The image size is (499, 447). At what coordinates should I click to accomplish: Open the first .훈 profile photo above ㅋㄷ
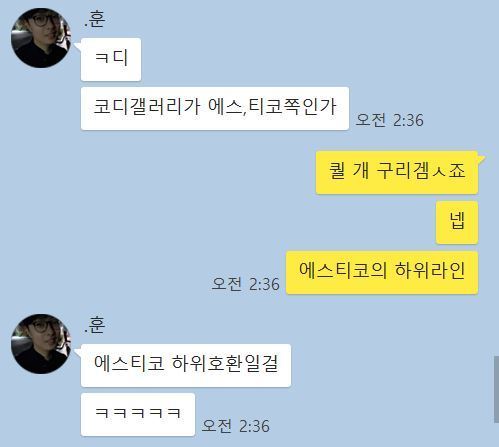coord(41,38)
